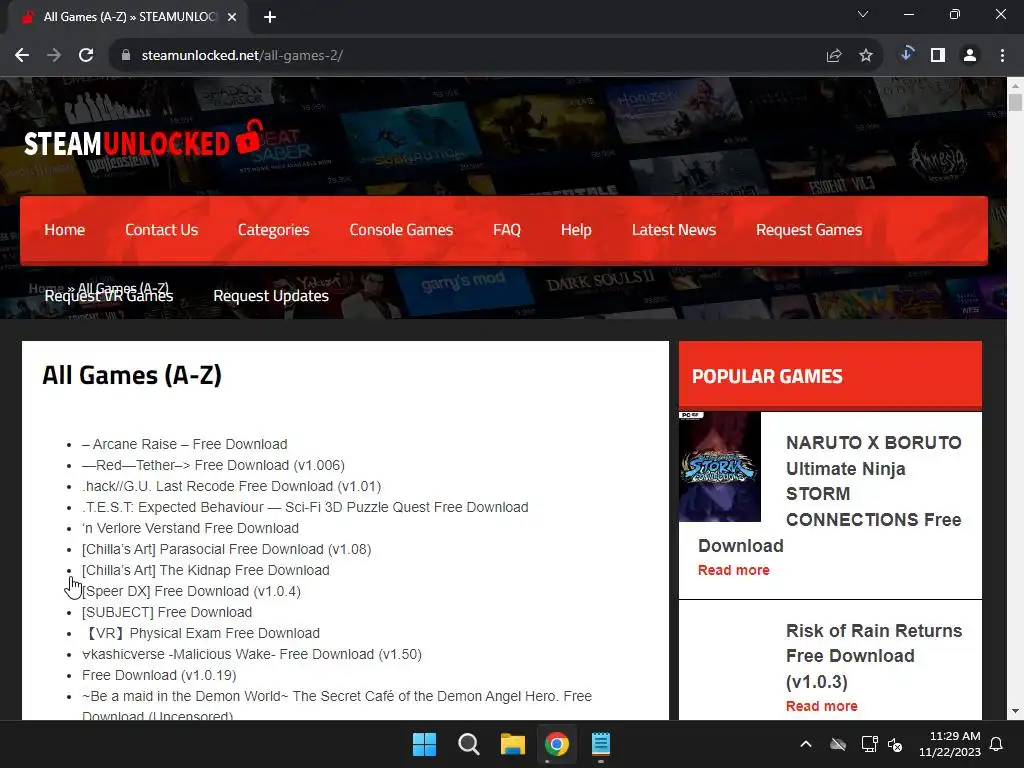The image size is (1024, 768).
Task: Expand the tab search chevron
Action: (863, 14)
